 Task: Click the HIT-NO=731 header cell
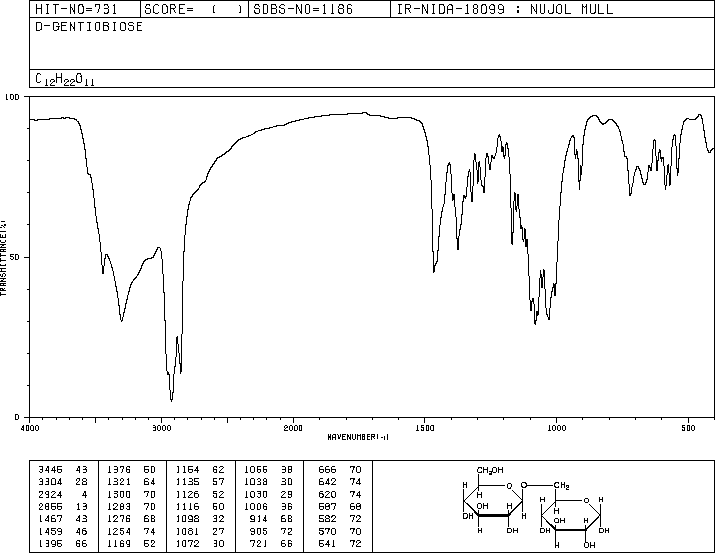(85, 9)
